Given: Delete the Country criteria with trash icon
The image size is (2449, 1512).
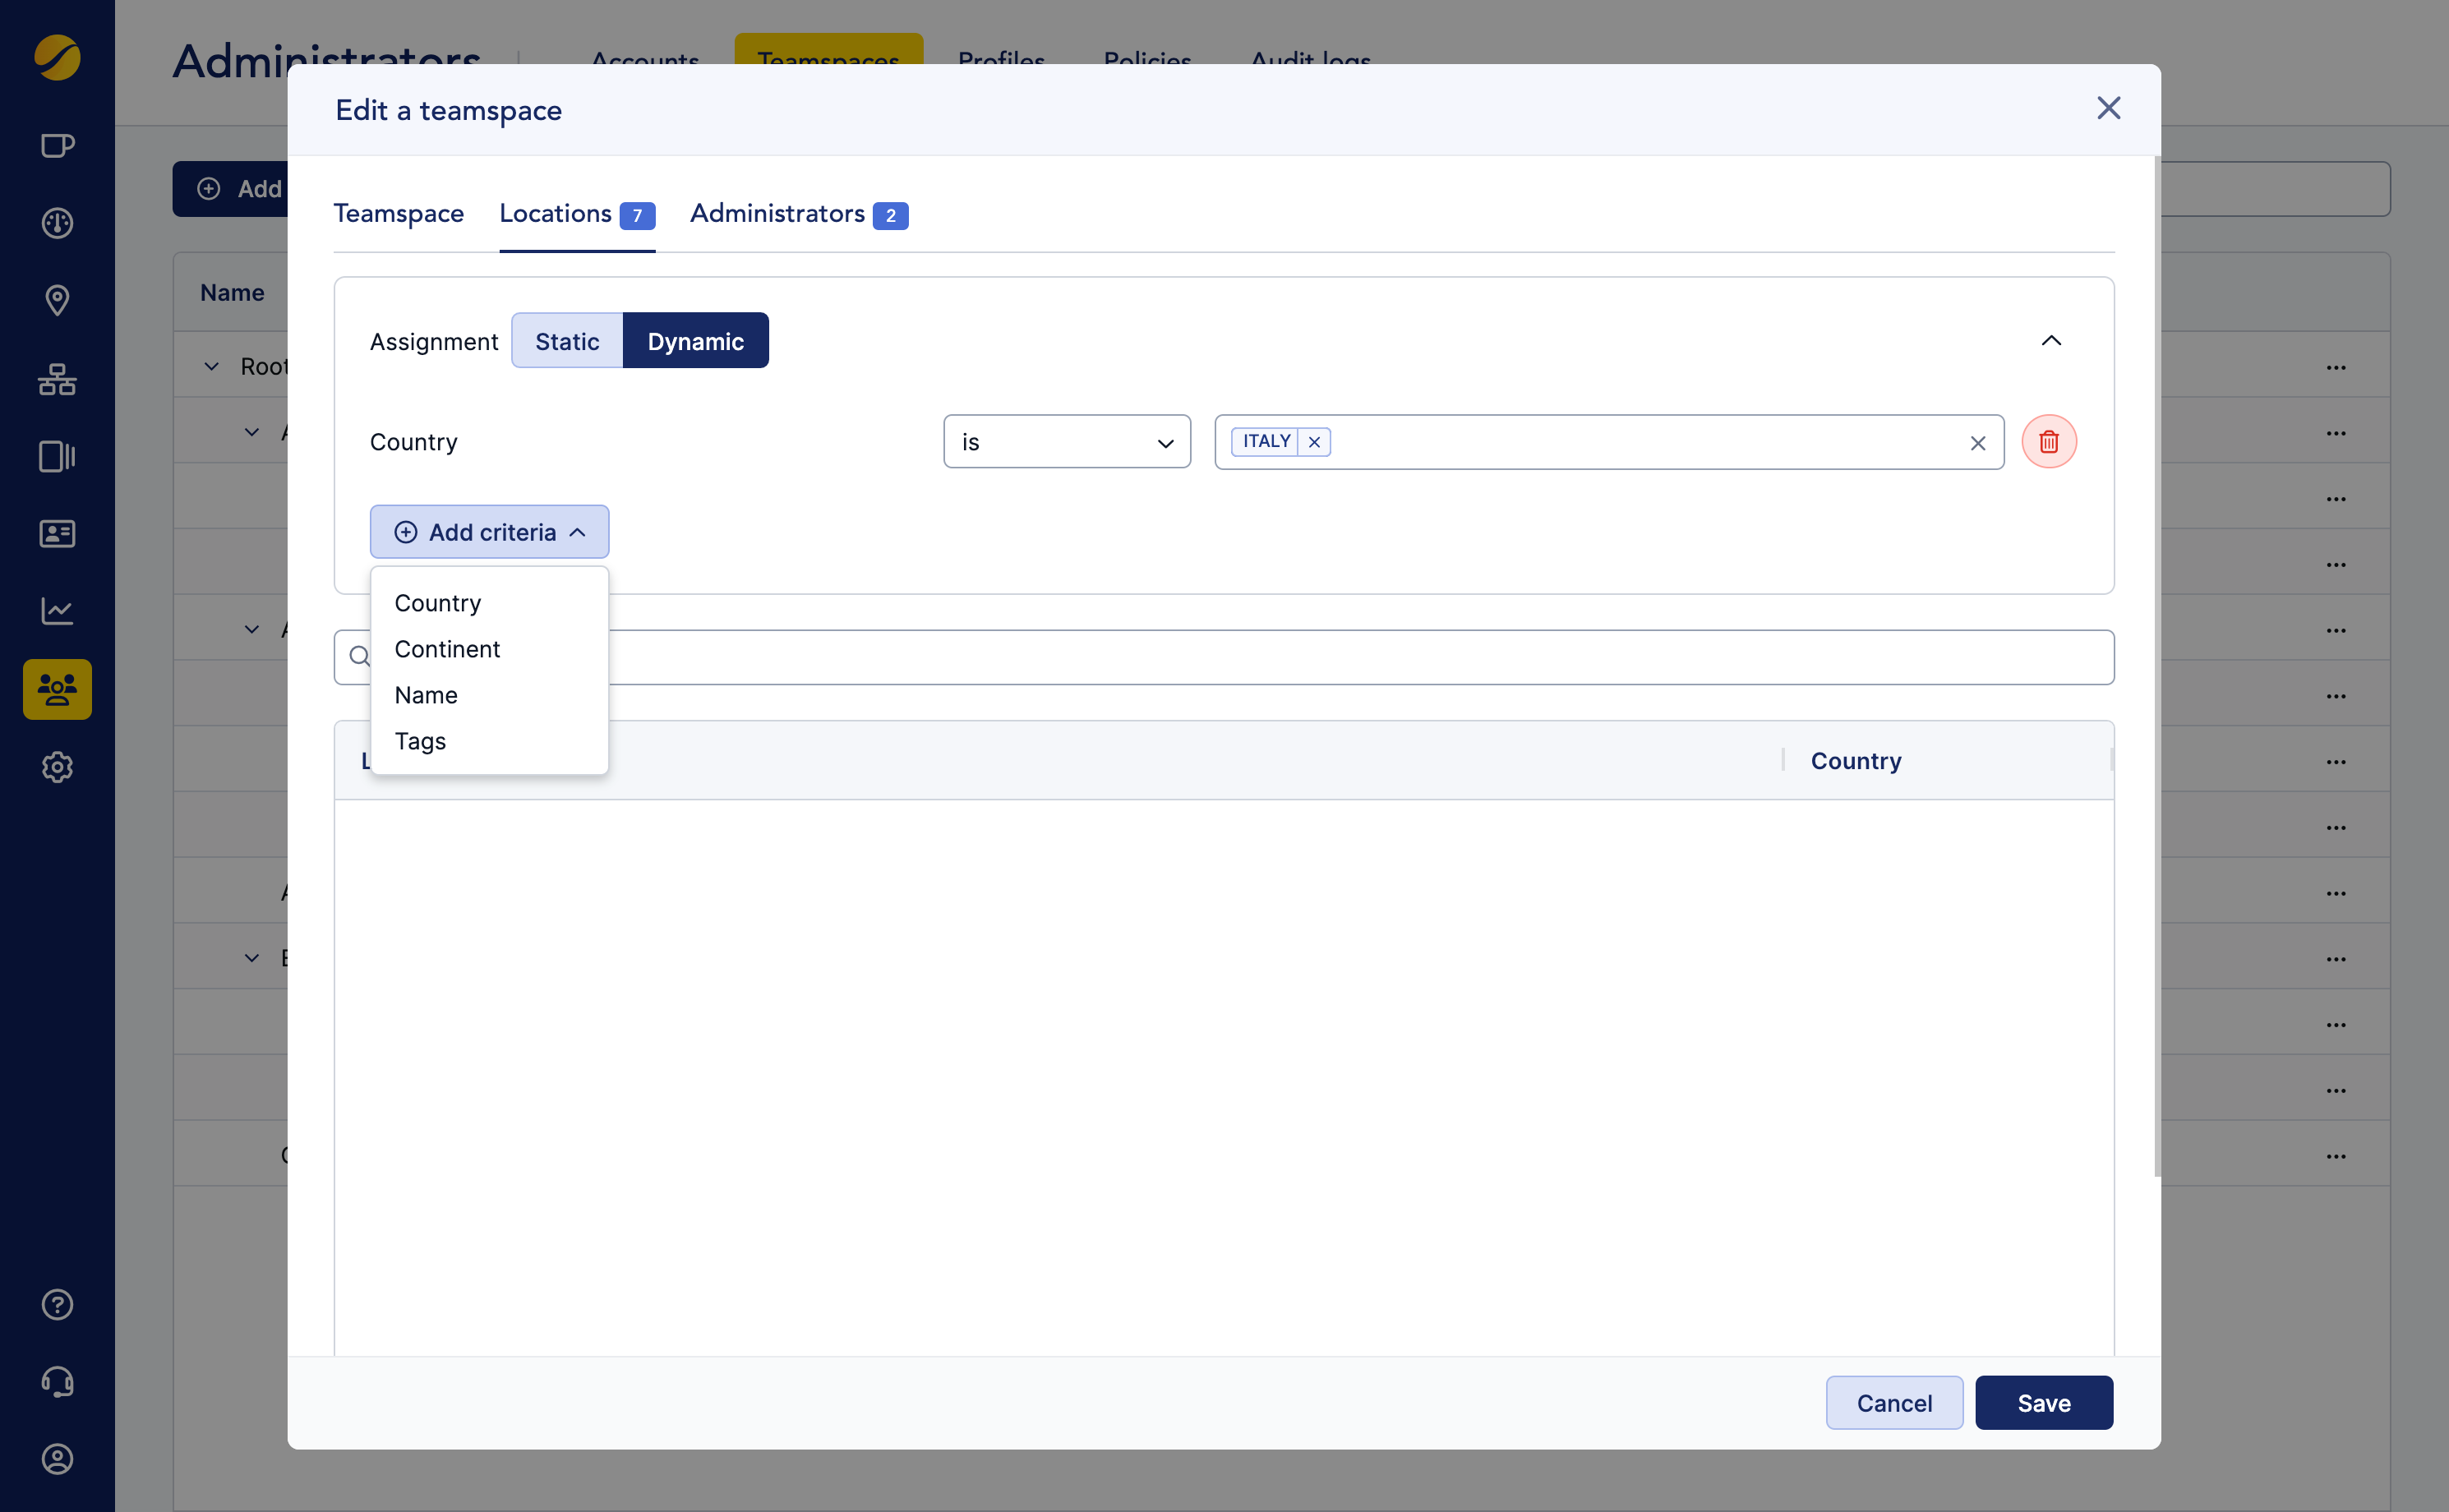Looking at the screenshot, I should [x=2049, y=441].
